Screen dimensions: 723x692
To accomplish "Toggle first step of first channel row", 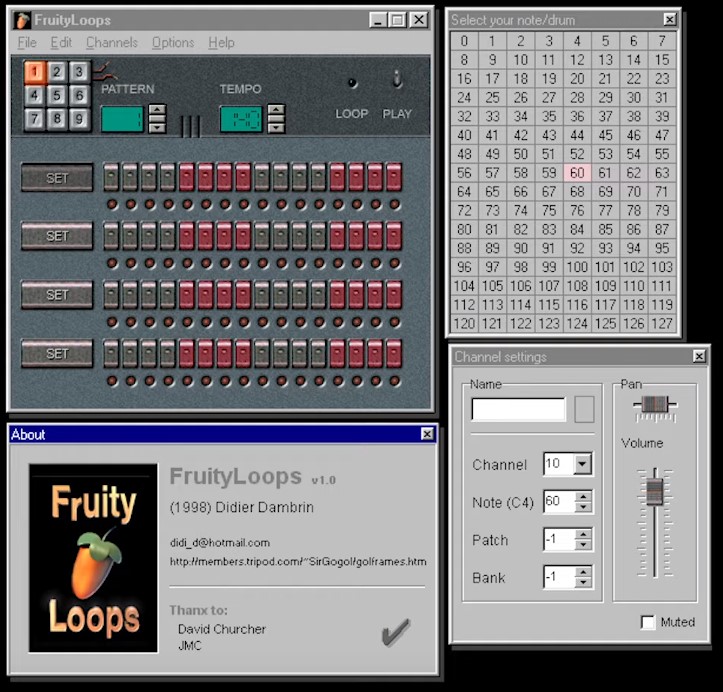I will point(111,177).
